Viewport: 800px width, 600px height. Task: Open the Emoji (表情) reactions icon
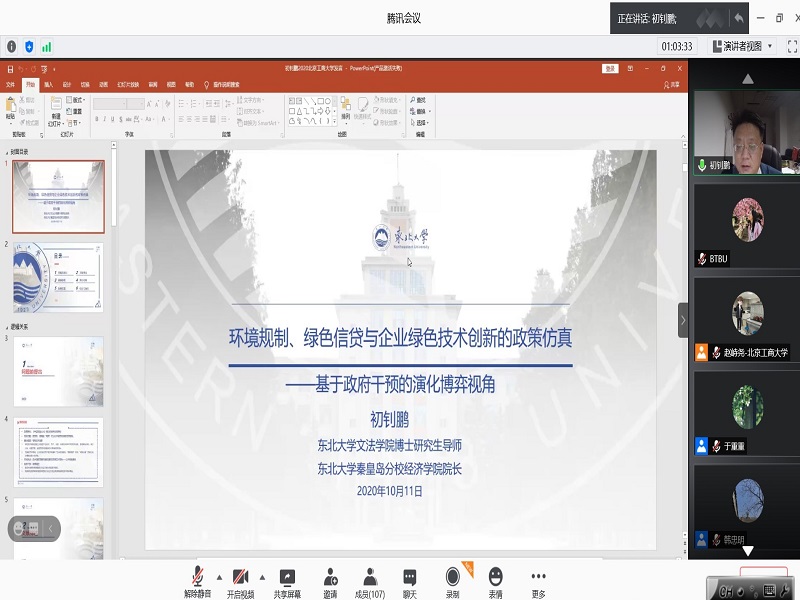pyautogui.click(x=495, y=576)
